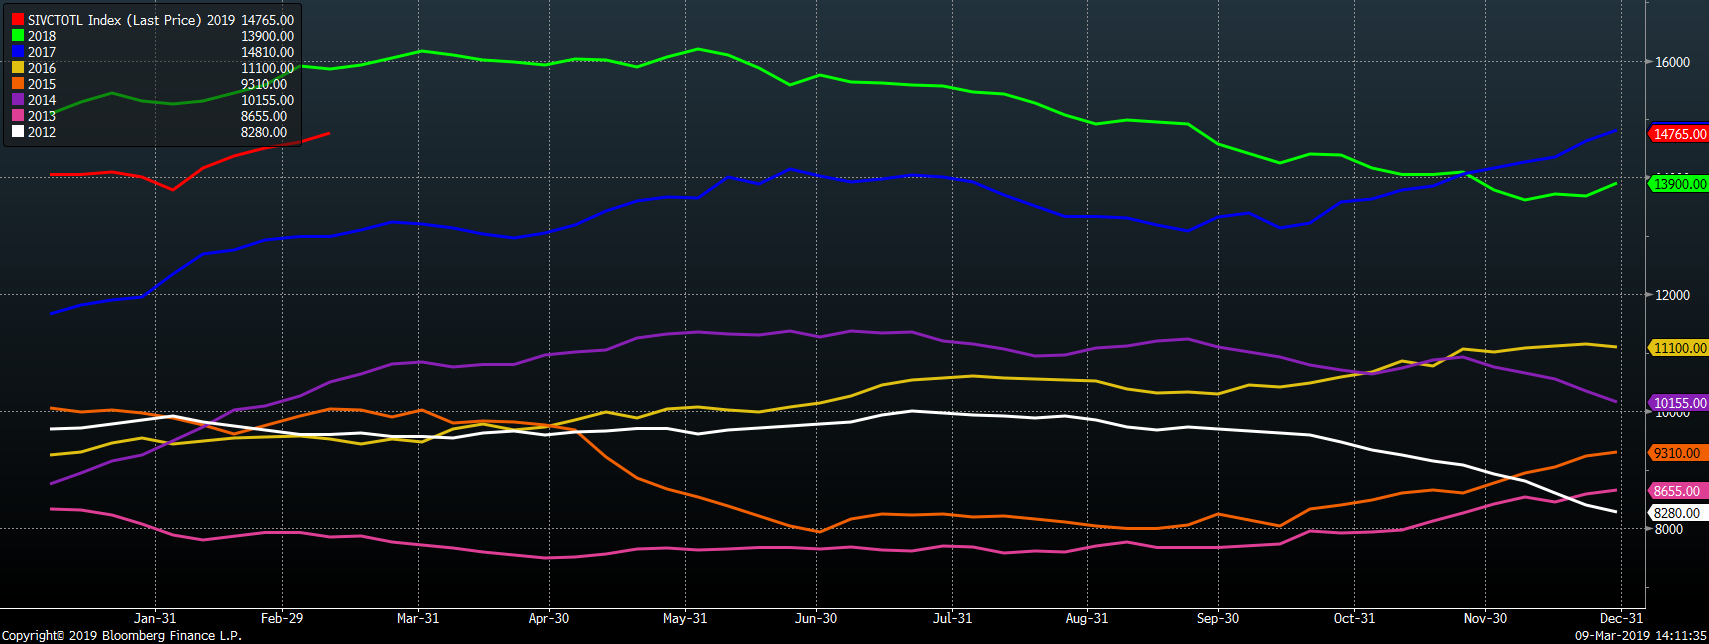Select the purple 10155.00 price tag
The height and width of the screenshot is (644, 1709).
pos(1679,404)
